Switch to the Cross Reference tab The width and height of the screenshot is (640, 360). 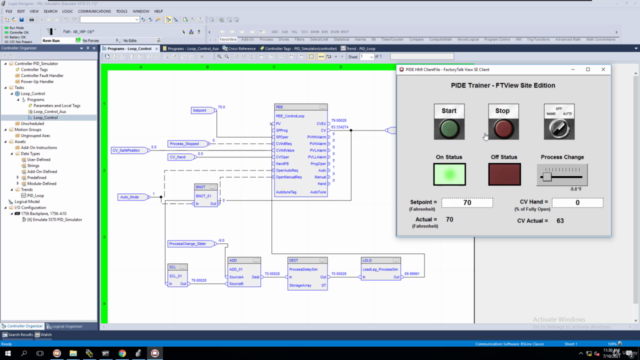click(x=239, y=49)
